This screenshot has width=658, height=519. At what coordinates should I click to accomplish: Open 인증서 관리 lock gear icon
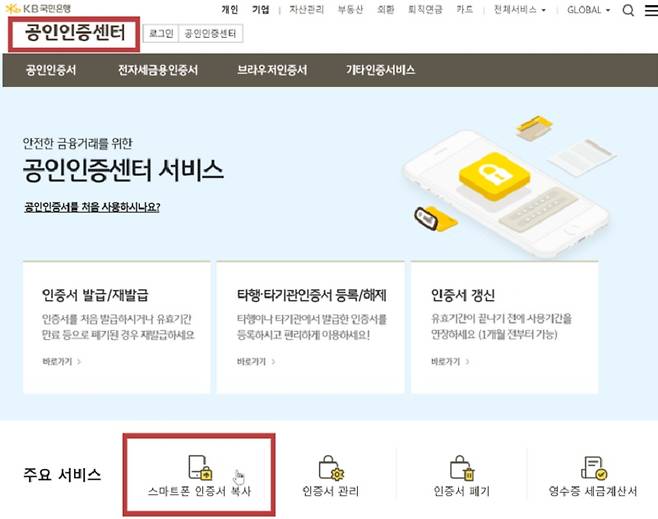click(331, 467)
